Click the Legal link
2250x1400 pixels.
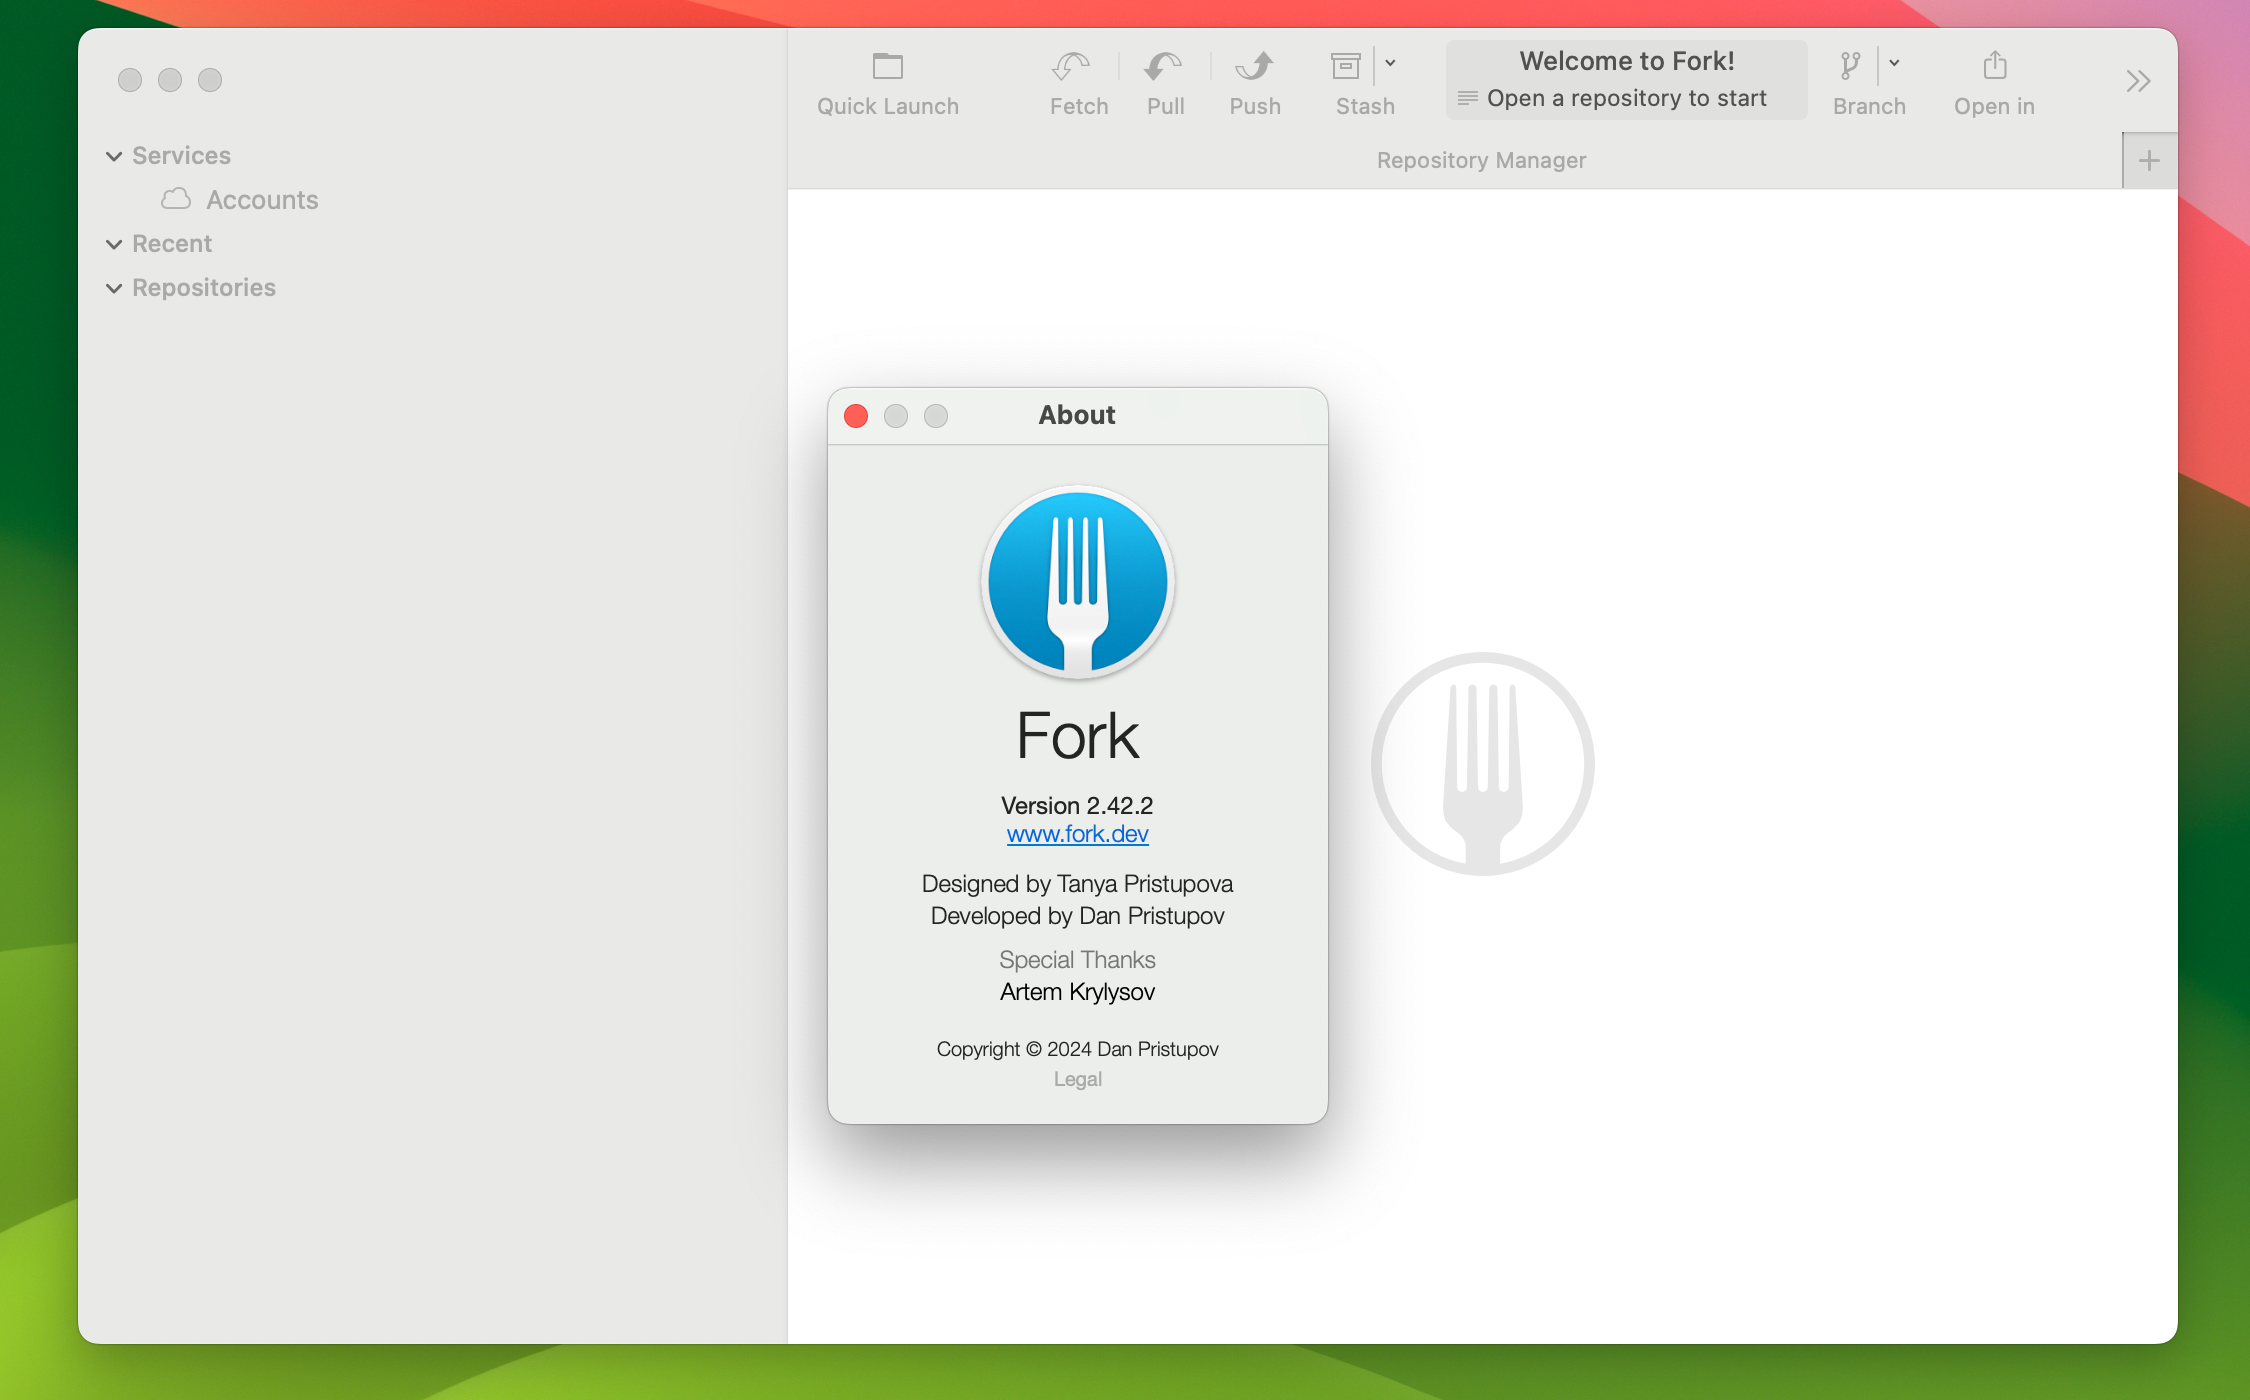point(1077,1077)
